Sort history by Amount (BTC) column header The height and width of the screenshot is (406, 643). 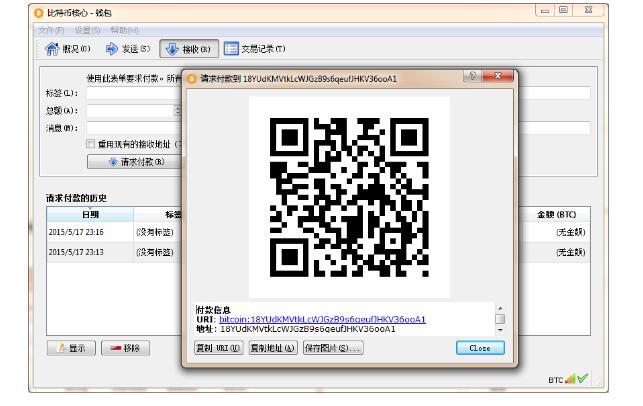pyautogui.click(x=556, y=214)
